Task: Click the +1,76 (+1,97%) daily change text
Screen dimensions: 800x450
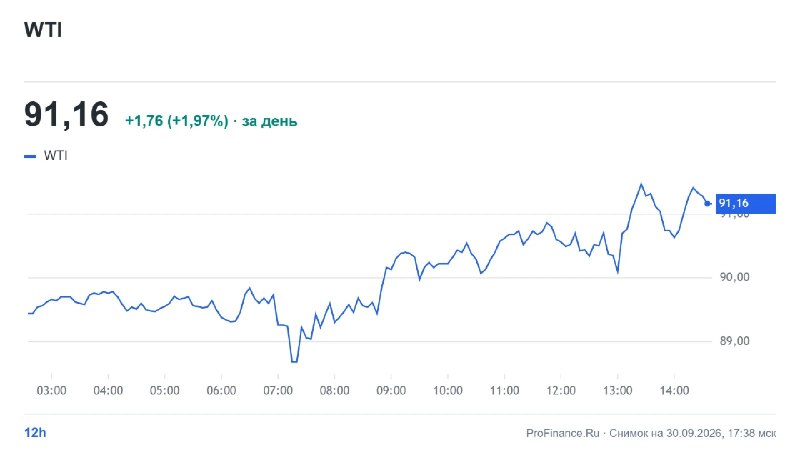Action: [177, 121]
